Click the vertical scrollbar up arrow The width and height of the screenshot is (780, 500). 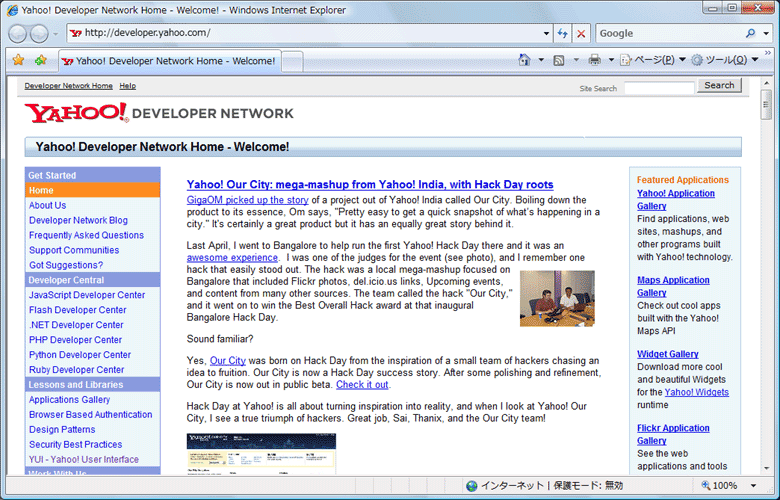pos(767,84)
